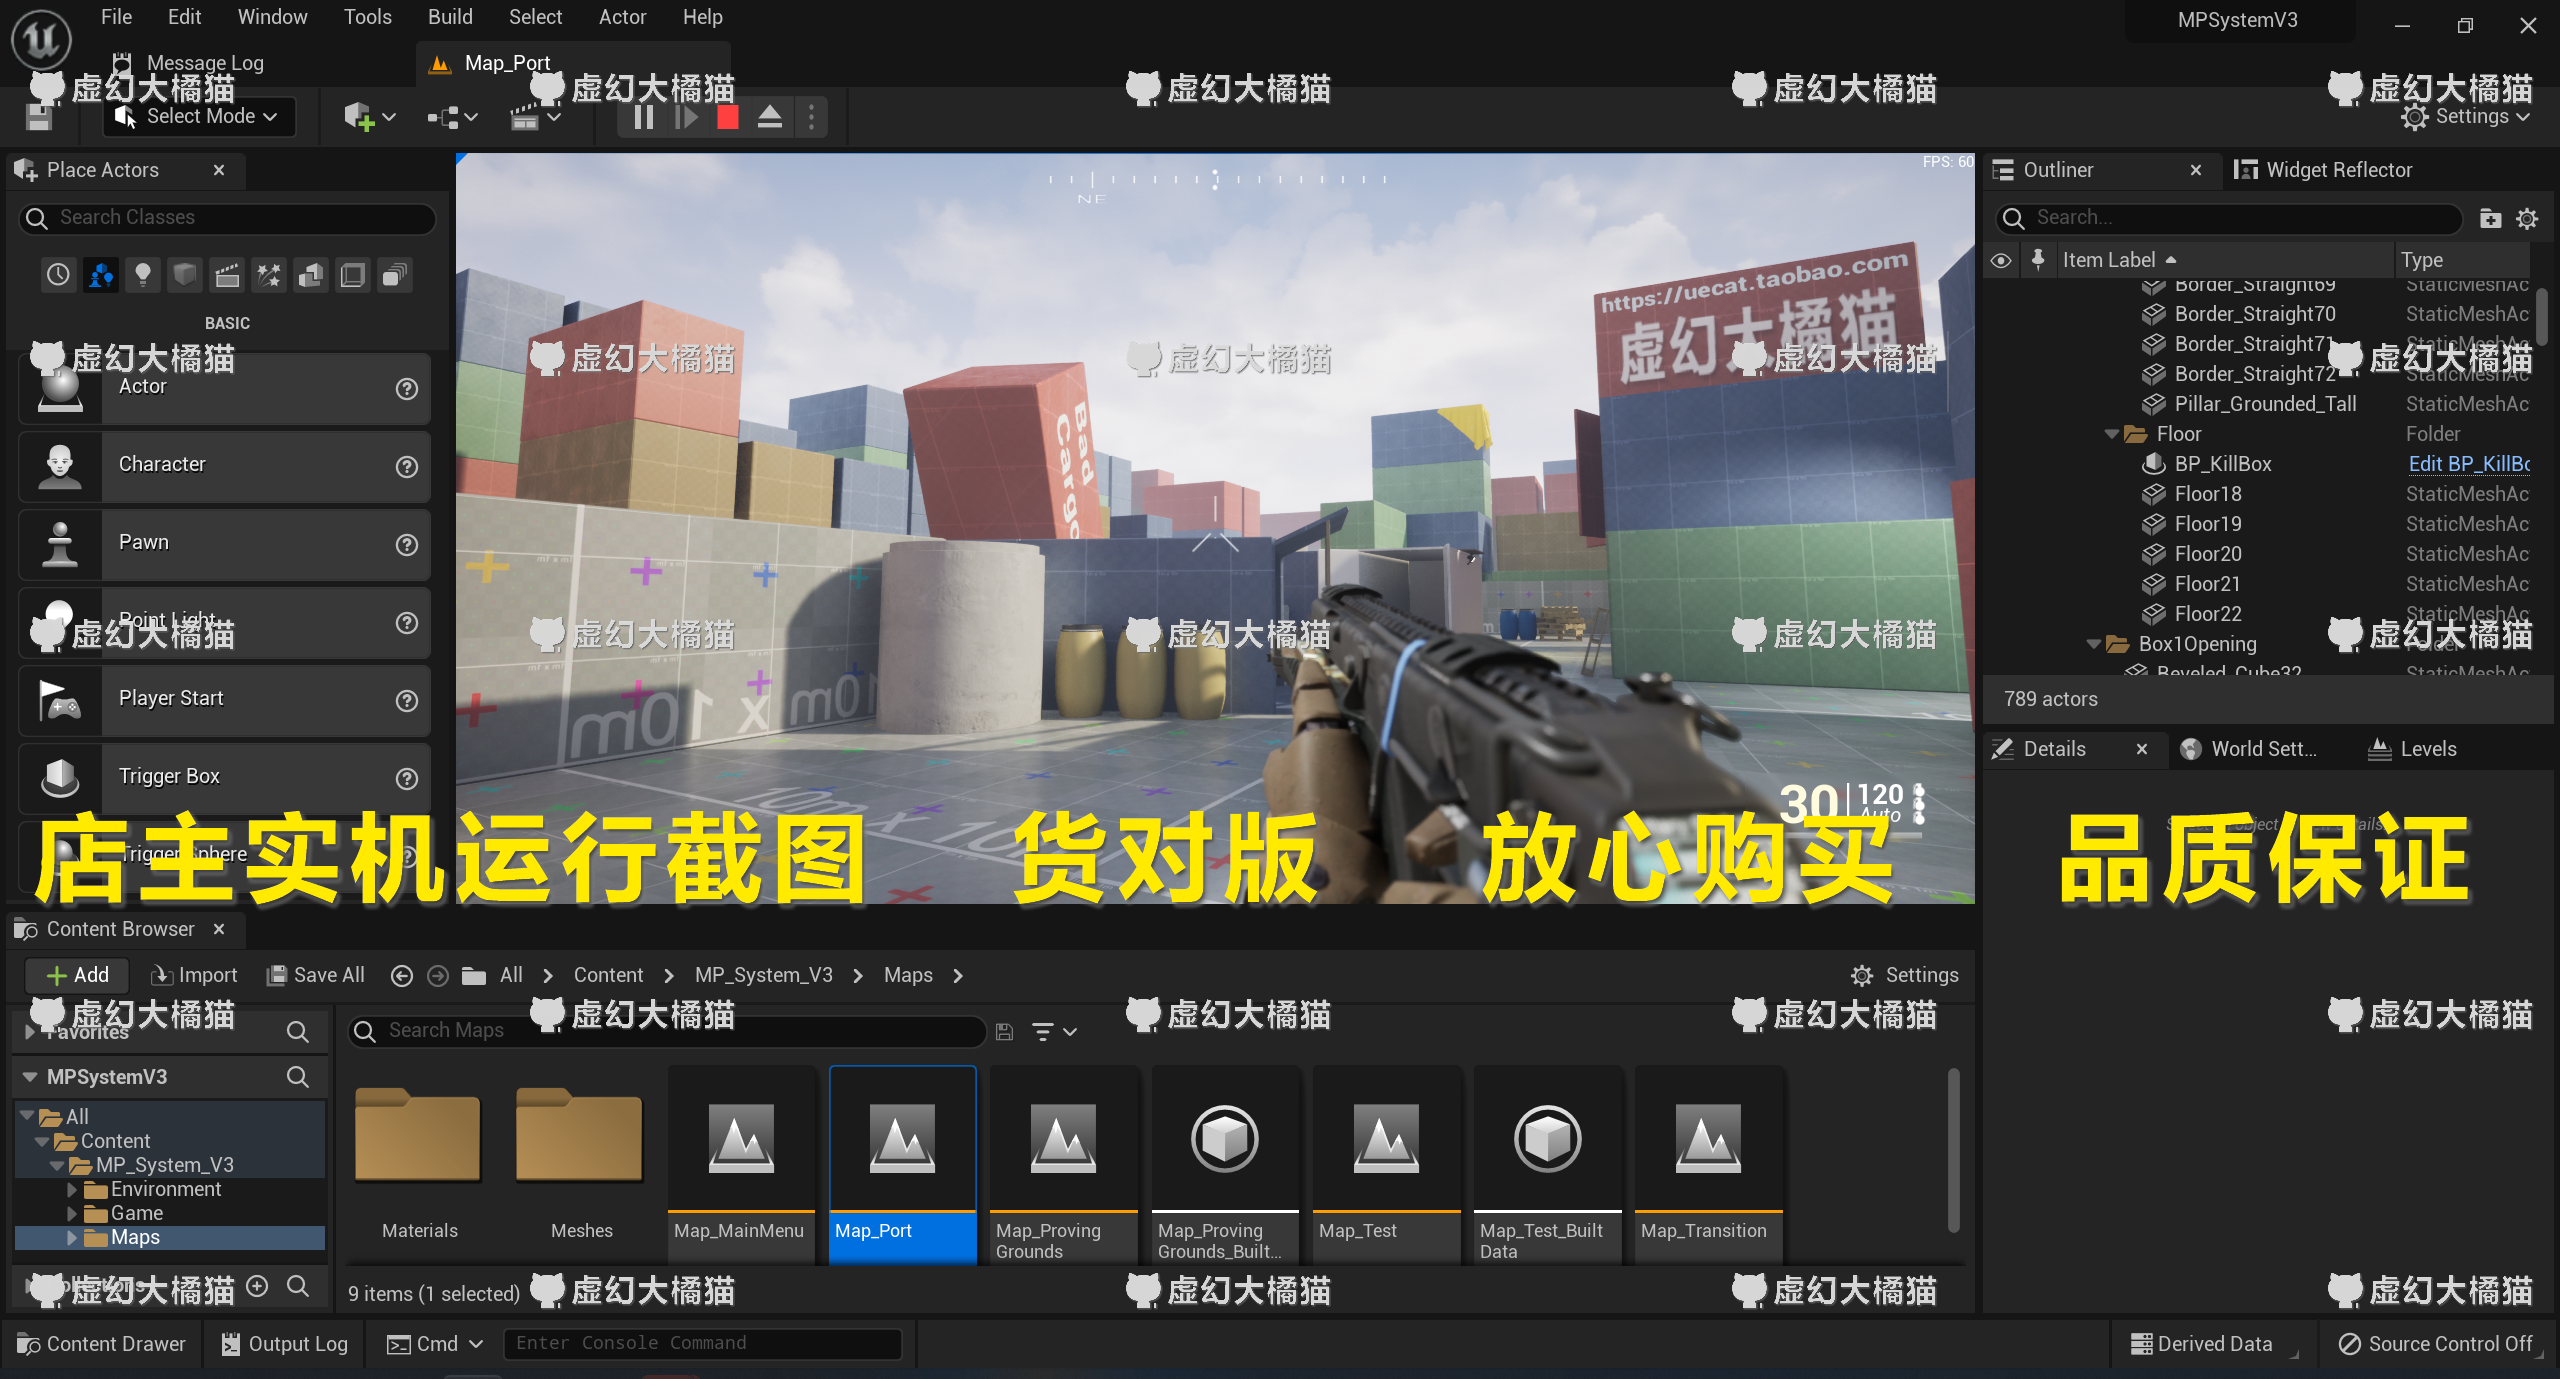Switch to the Widget Reflector tab
Screen dimensions: 2560x1379
2322,170
